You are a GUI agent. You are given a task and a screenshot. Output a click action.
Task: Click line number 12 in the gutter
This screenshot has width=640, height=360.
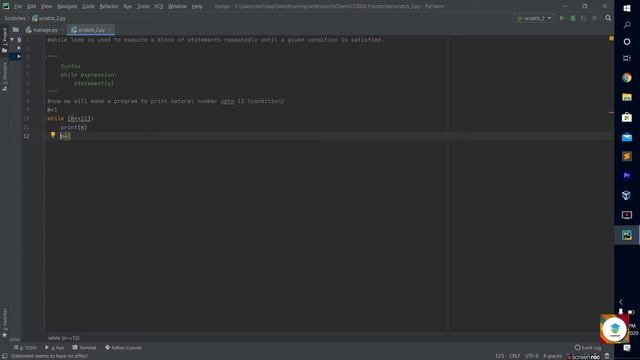pyautogui.click(x=26, y=136)
